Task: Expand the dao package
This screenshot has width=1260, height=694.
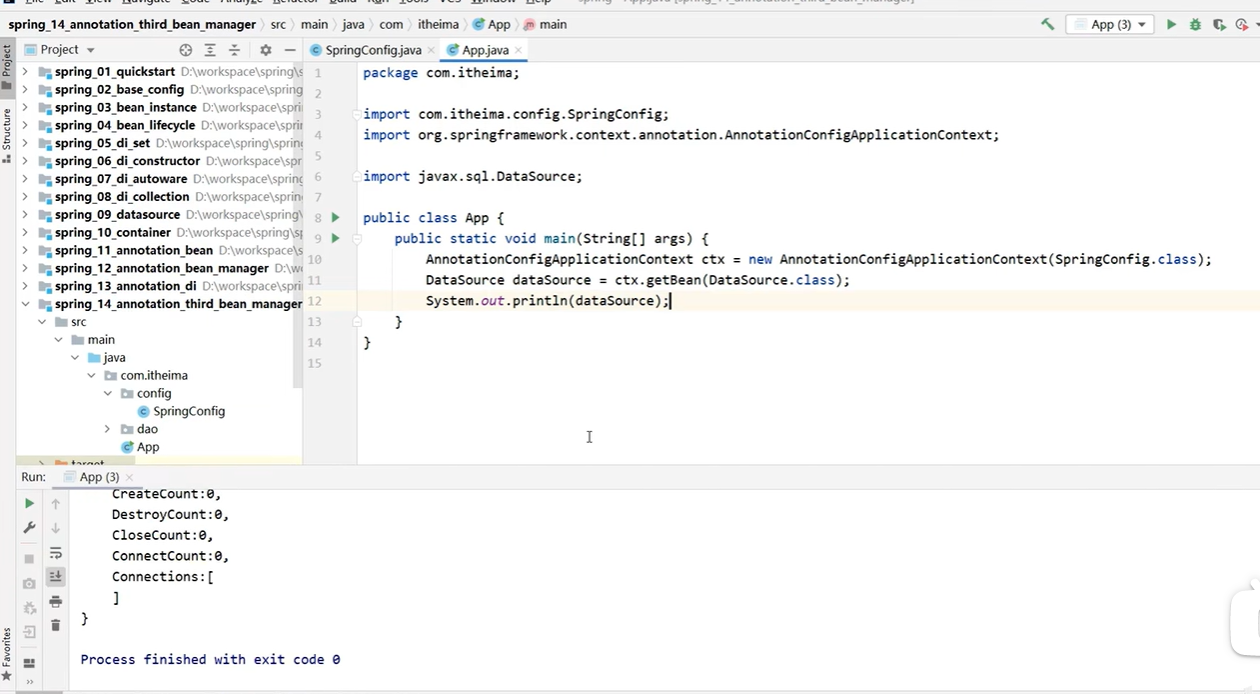Action: (x=108, y=429)
